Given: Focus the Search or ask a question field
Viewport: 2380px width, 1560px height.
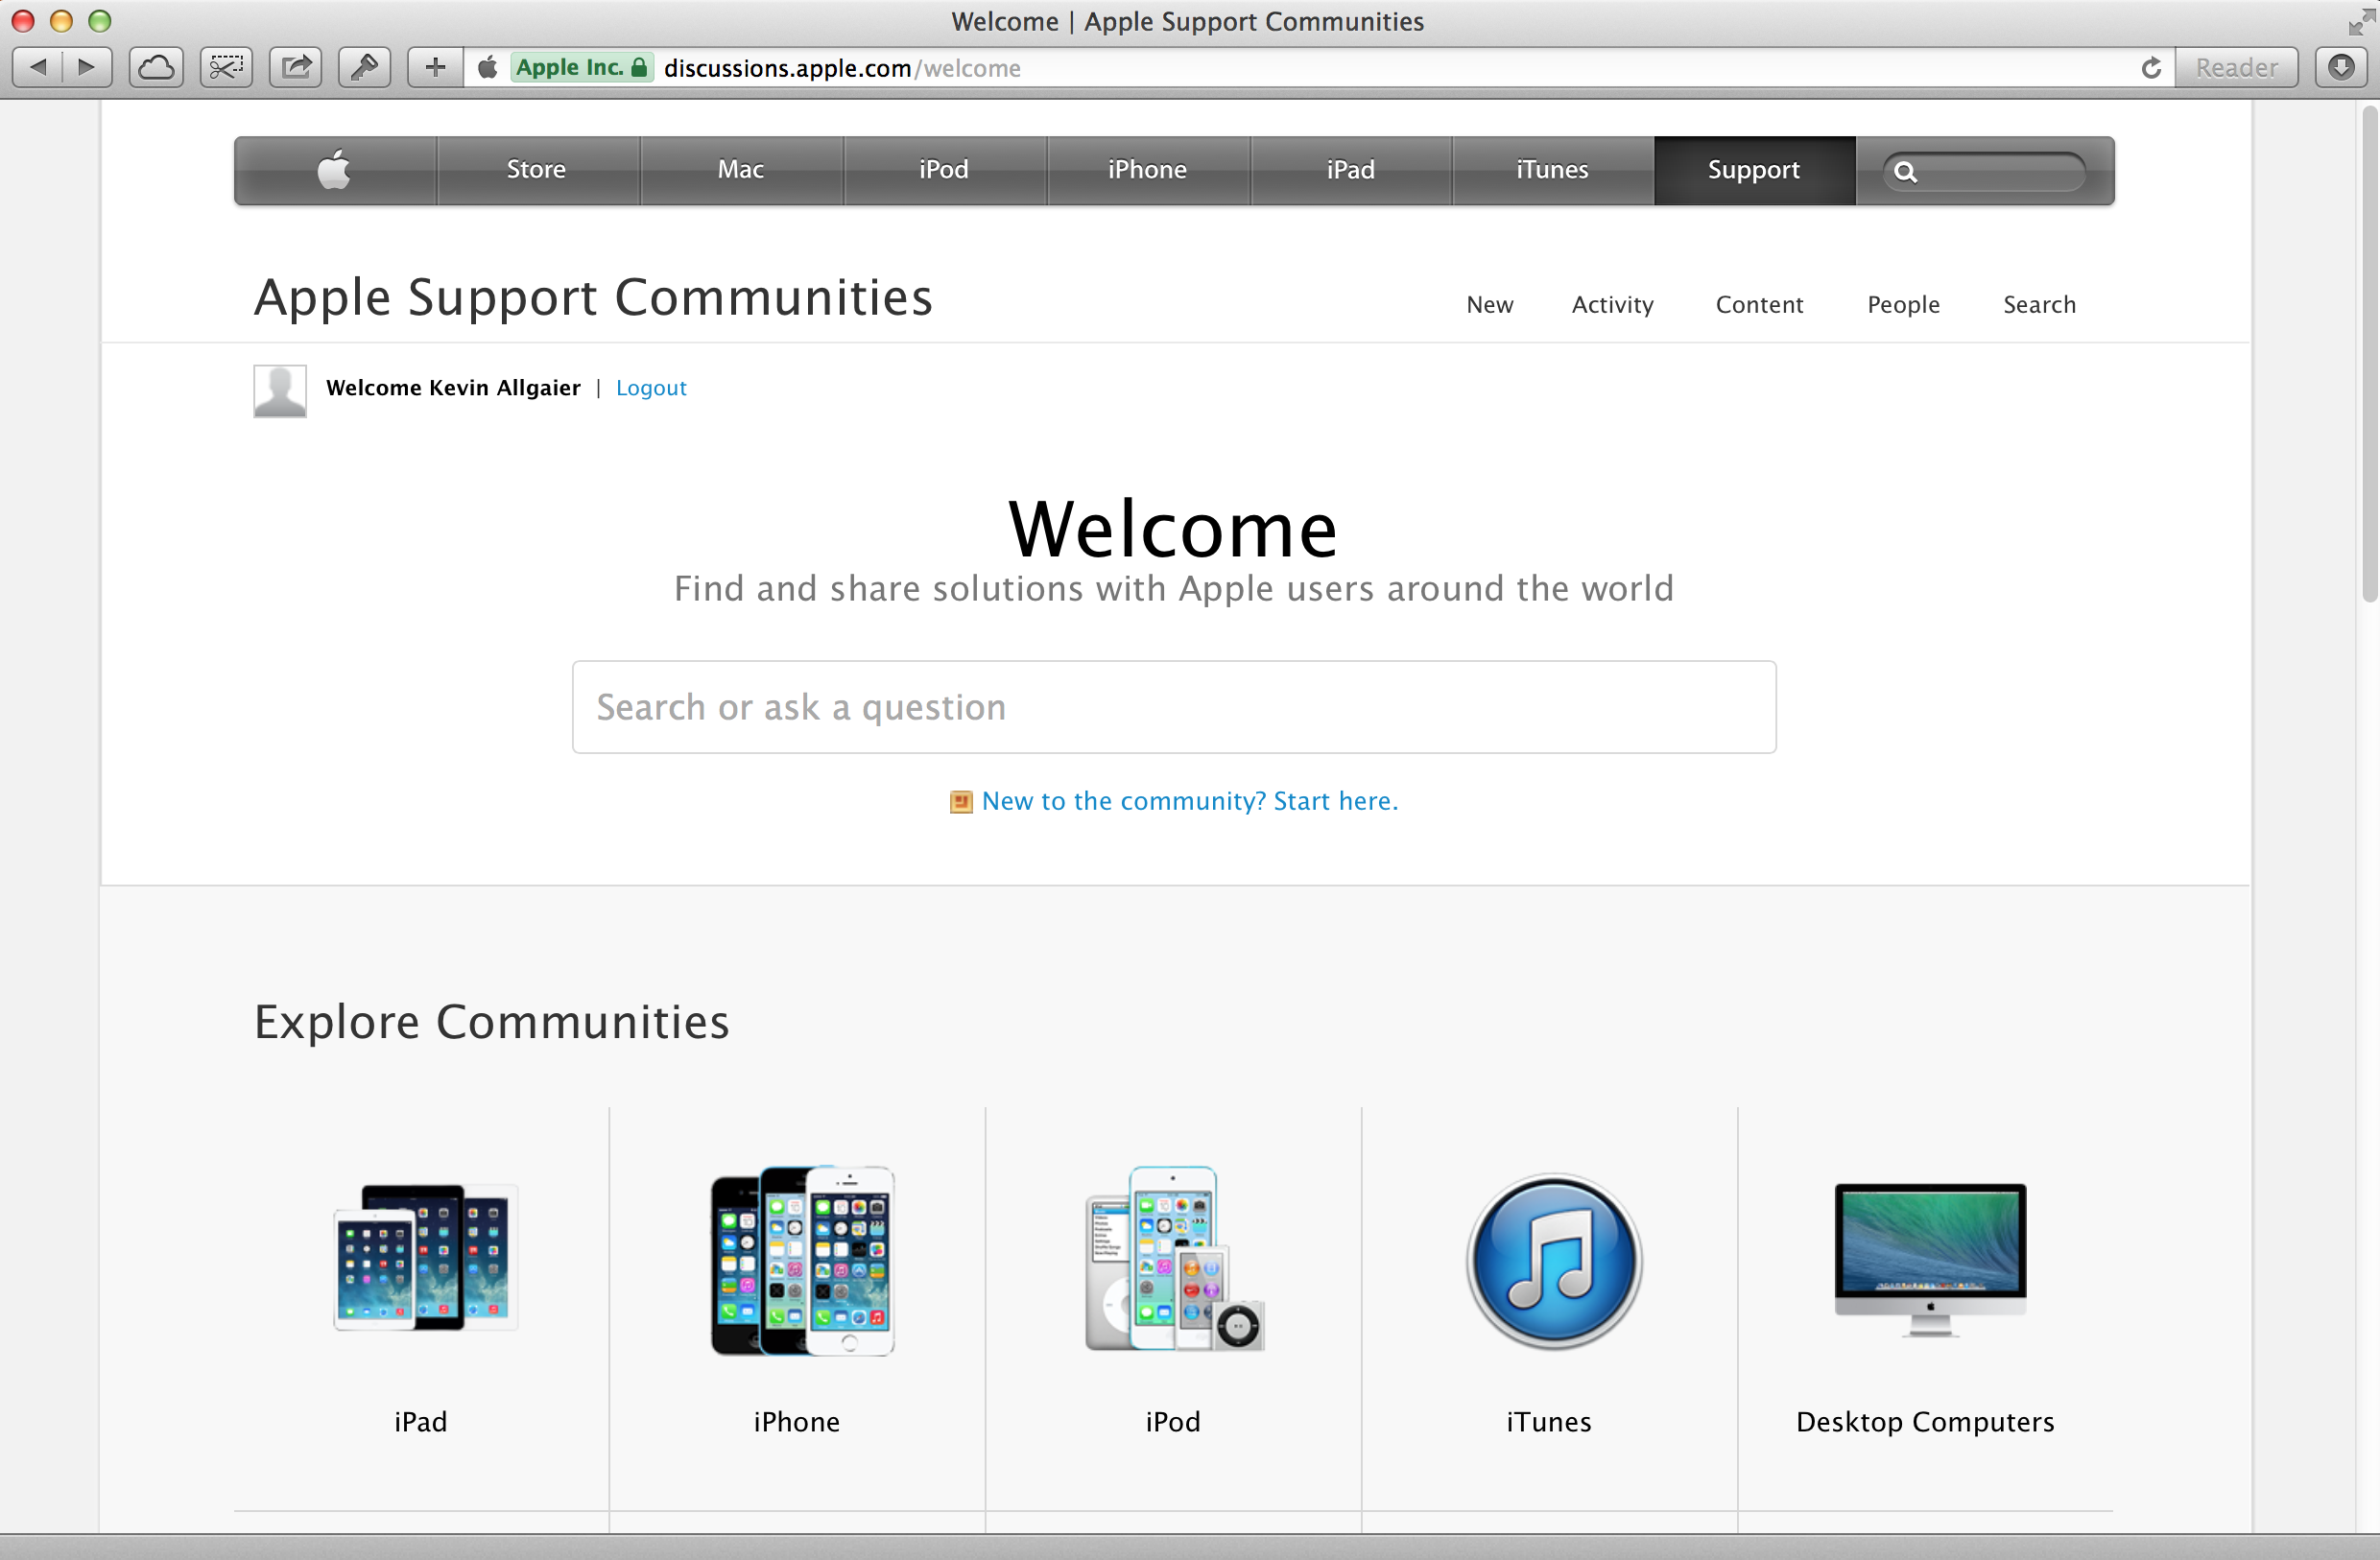Looking at the screenshot, I should point(1174,707).
